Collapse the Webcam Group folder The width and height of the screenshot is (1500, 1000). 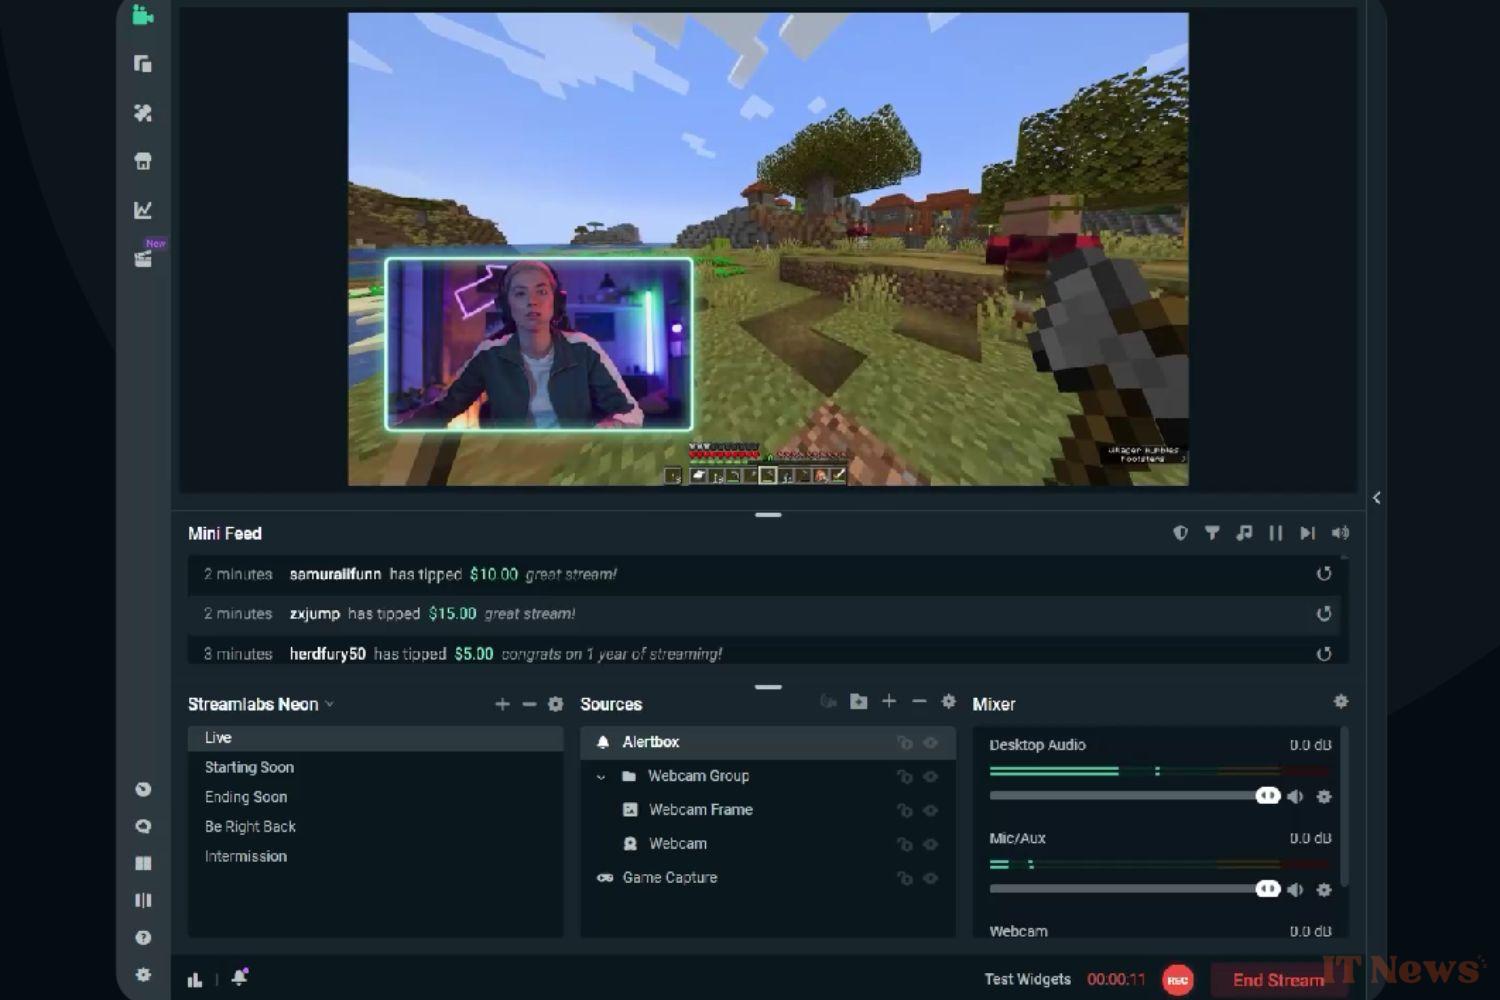601,776
